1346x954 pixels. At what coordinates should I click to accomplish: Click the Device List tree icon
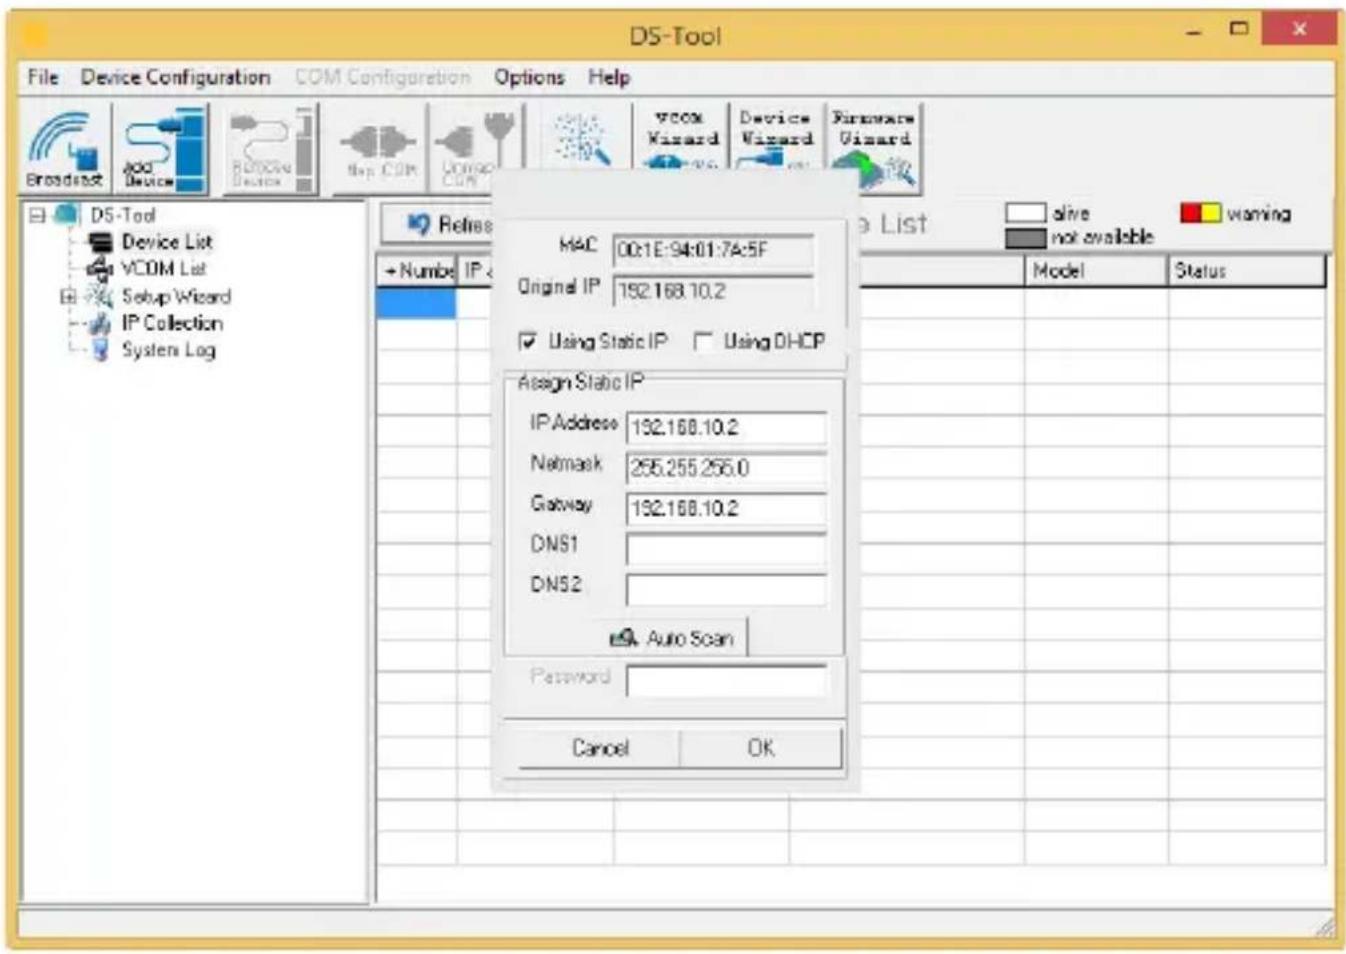(100, 242)
